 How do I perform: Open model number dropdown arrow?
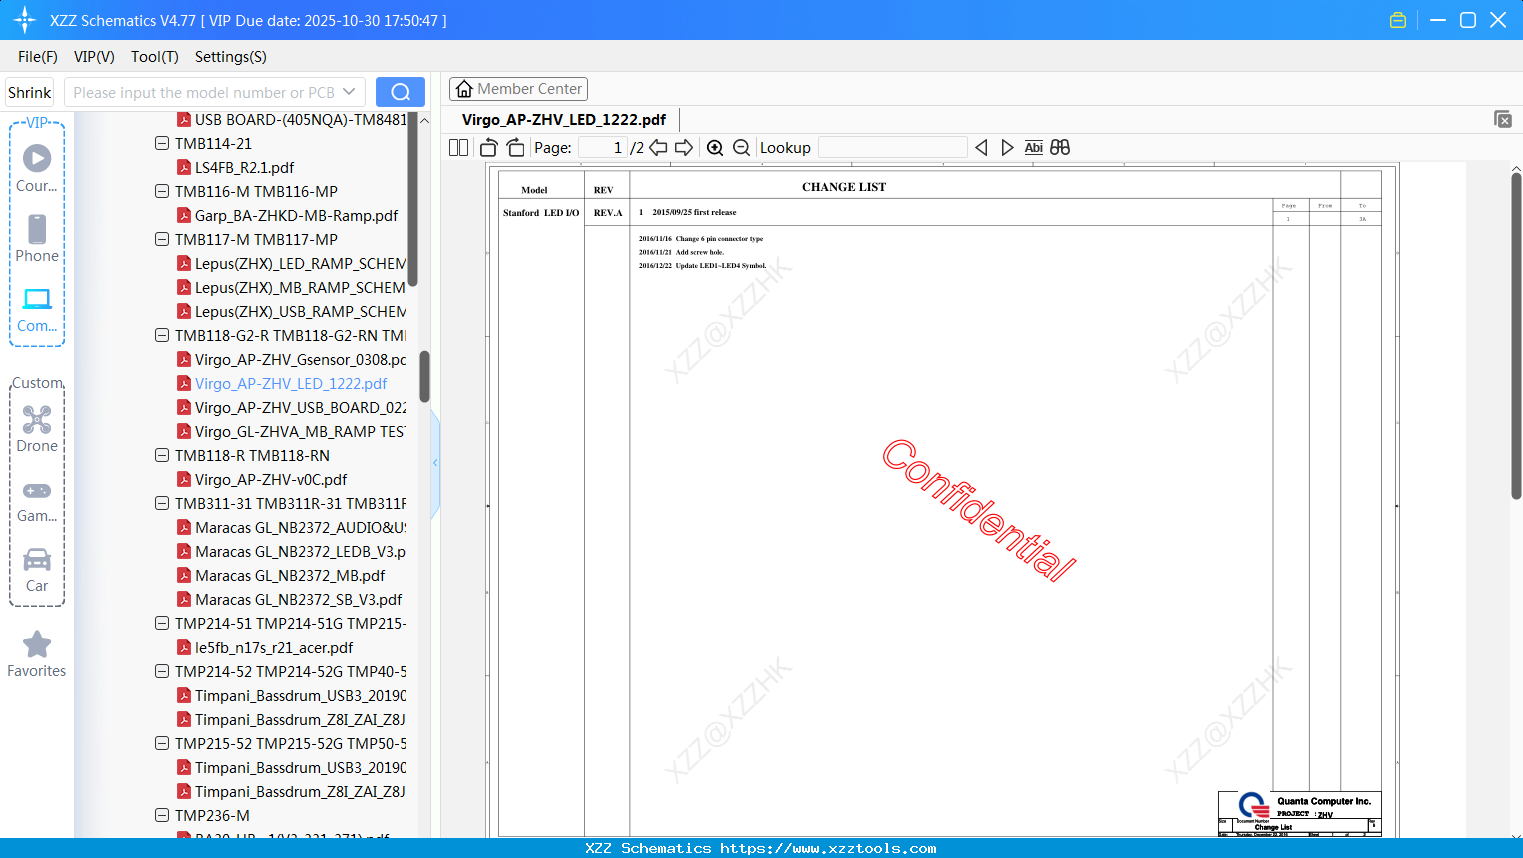[349, 92]
